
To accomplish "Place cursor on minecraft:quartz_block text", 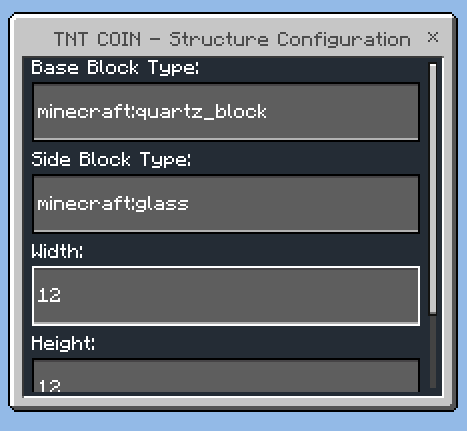I will click(152, 112).
